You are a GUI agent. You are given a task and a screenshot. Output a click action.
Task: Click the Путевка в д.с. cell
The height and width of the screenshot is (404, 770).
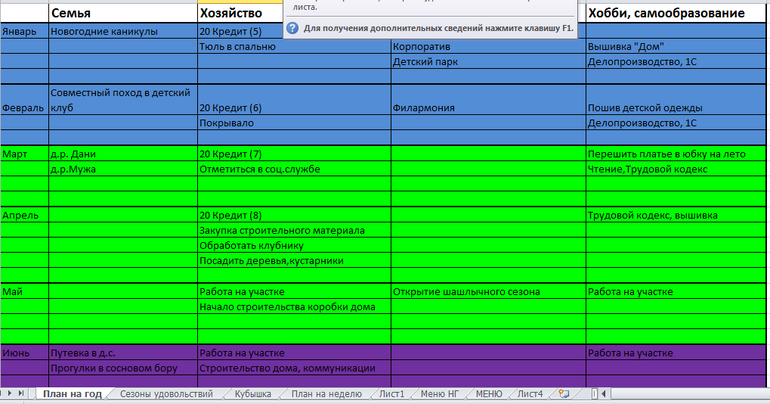[123, 353]
